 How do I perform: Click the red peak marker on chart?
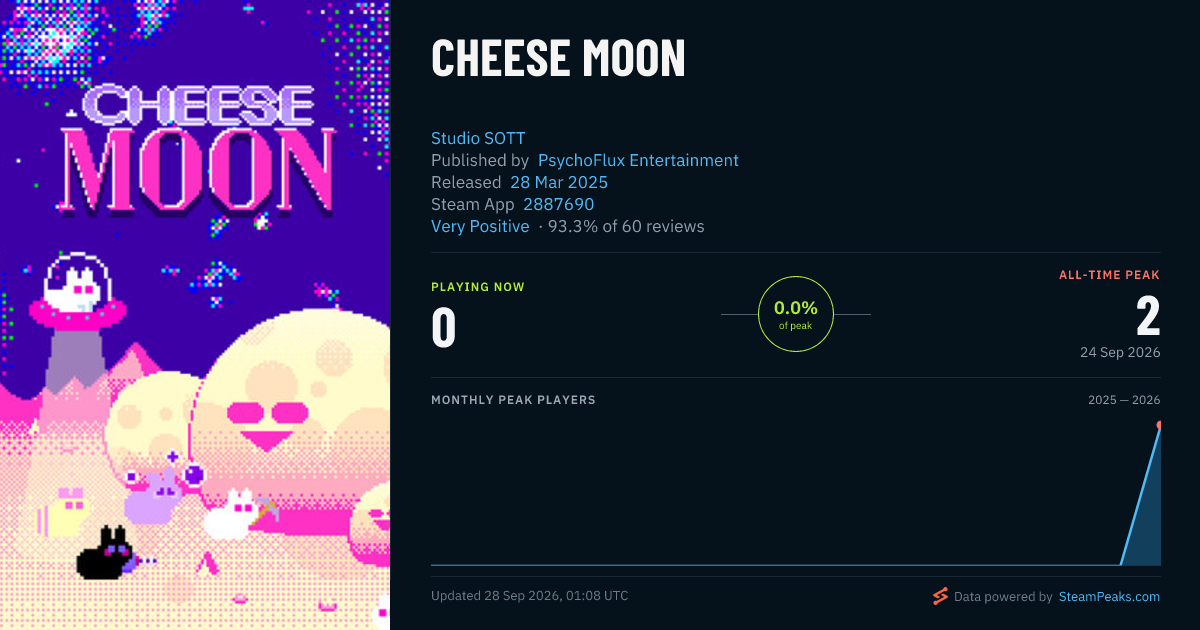pyautogui.click(x=1160, y=425)
